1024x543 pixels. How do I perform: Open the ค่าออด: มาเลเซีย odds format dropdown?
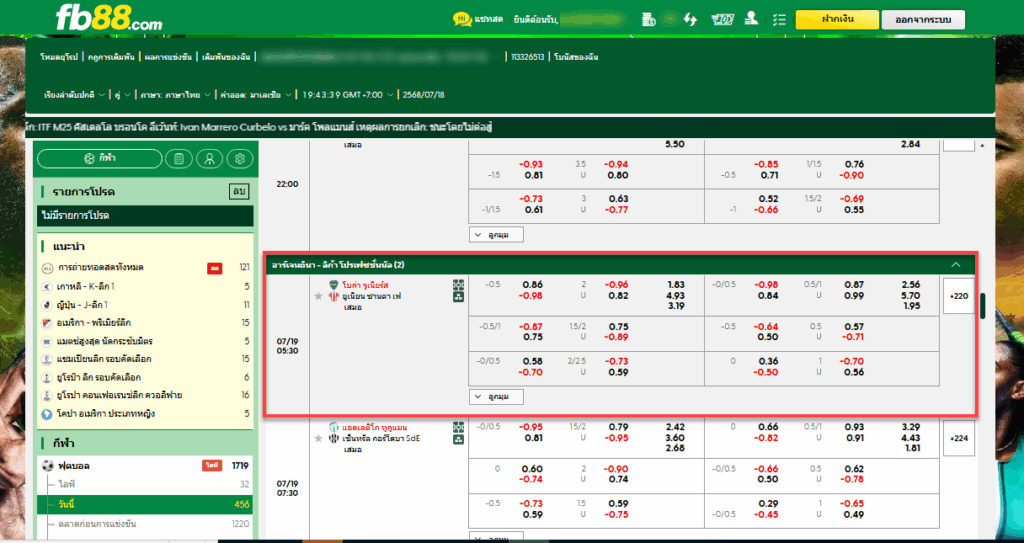256,95
